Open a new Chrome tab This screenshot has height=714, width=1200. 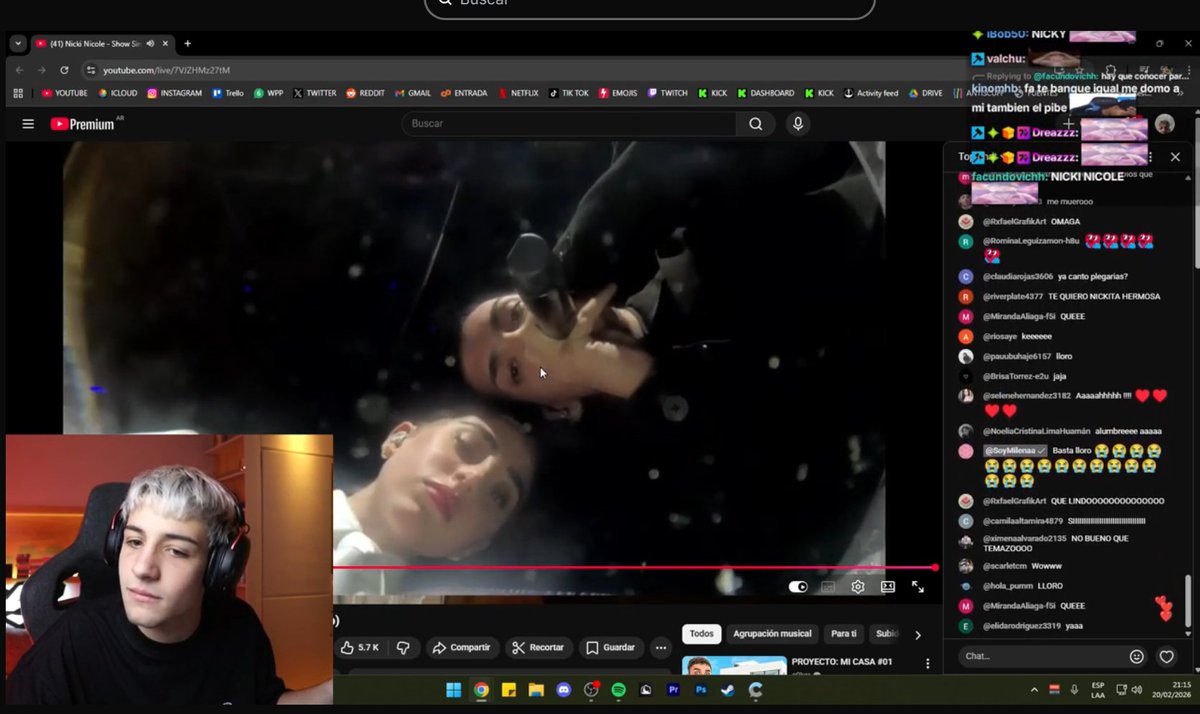pos(187,43)
